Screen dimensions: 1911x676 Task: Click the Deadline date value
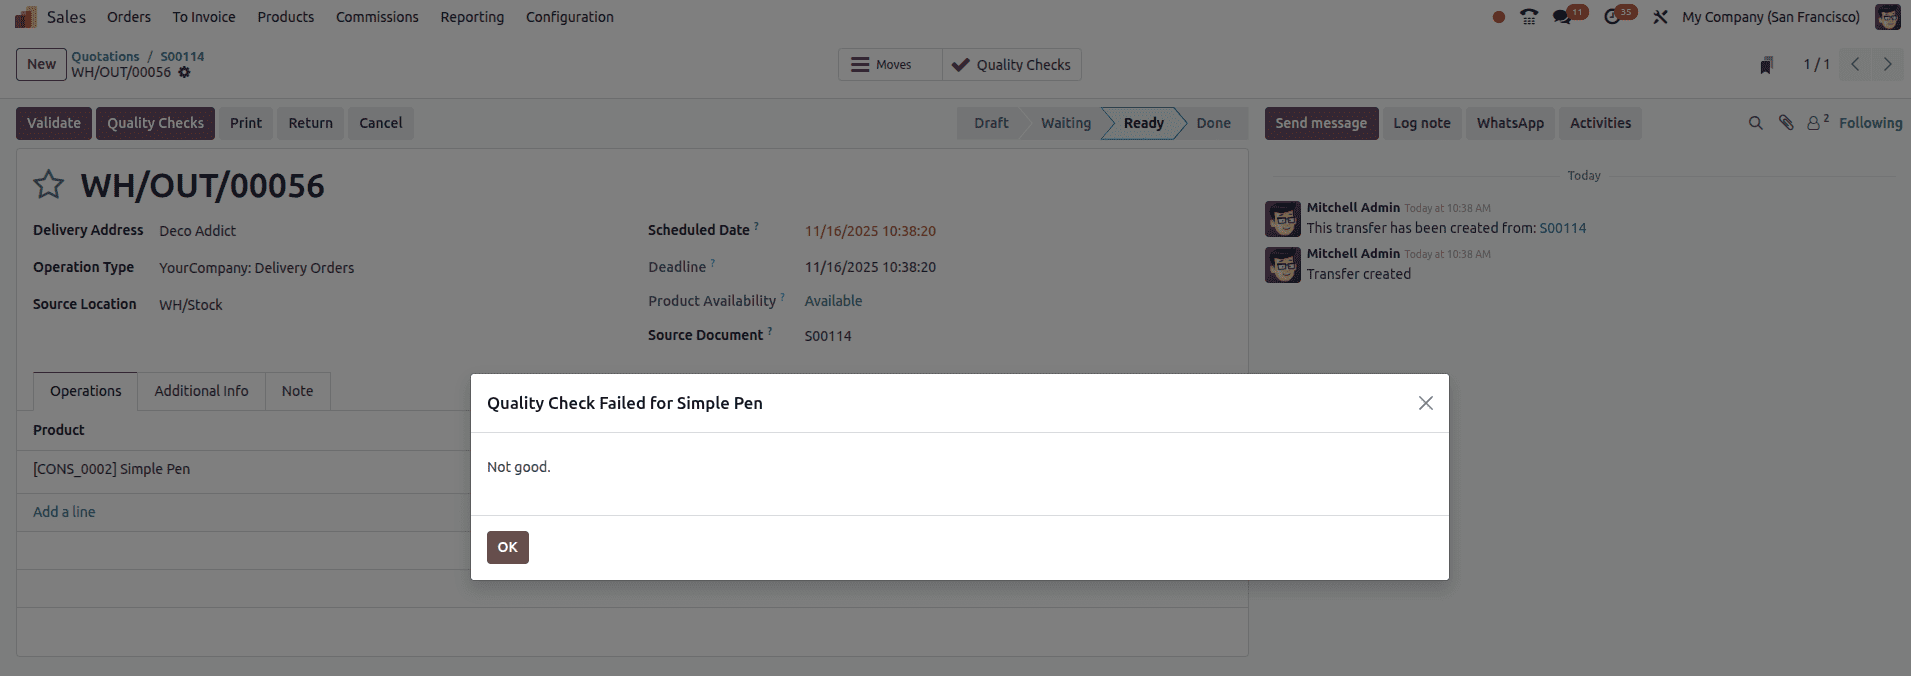pos(870,267)
